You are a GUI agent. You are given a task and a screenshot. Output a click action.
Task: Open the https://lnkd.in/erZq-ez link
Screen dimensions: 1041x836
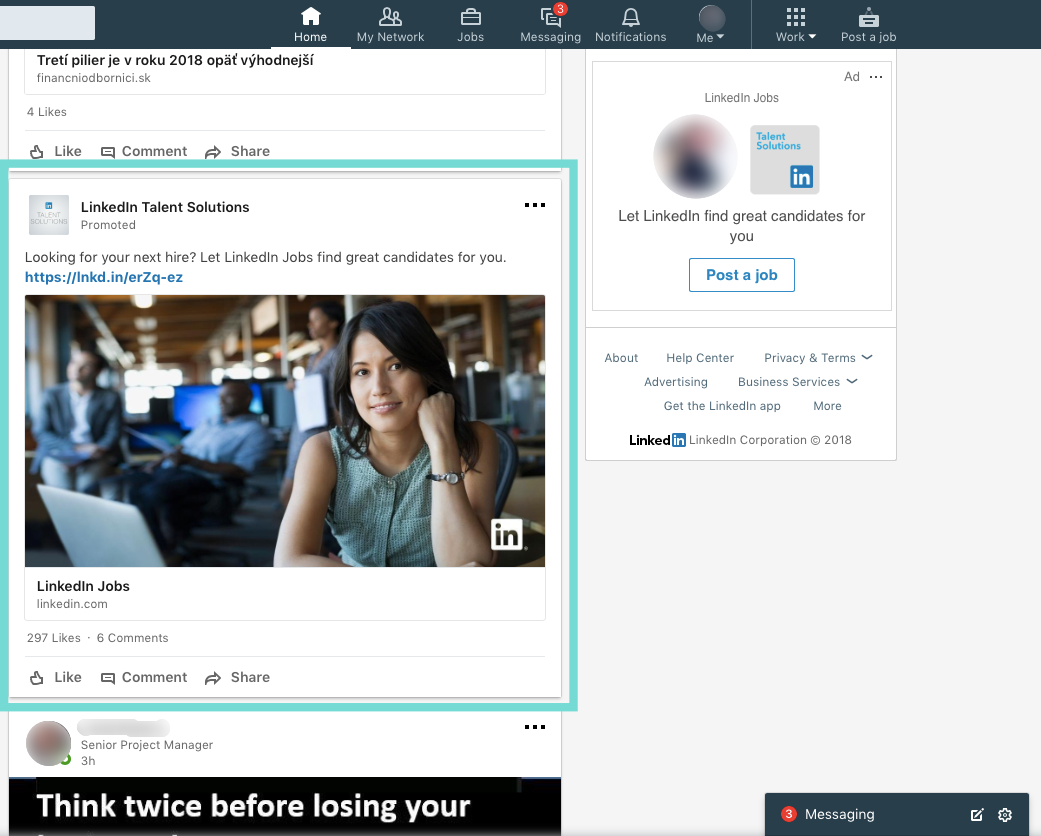click(104, 277)
